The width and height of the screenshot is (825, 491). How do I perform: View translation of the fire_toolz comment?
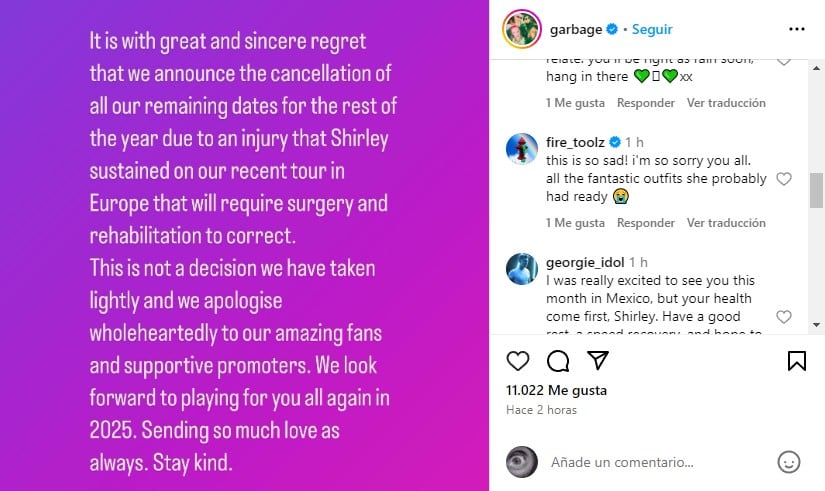[726, 223]
